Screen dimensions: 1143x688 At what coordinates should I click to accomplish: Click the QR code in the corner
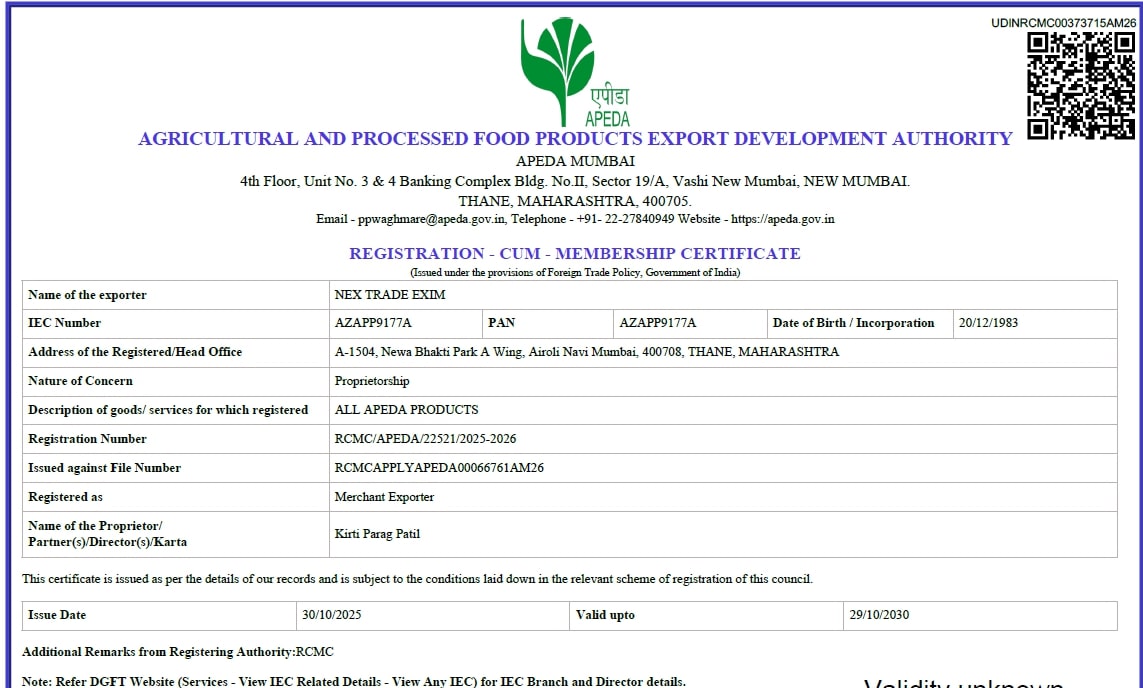click(x=1081, y=85)
